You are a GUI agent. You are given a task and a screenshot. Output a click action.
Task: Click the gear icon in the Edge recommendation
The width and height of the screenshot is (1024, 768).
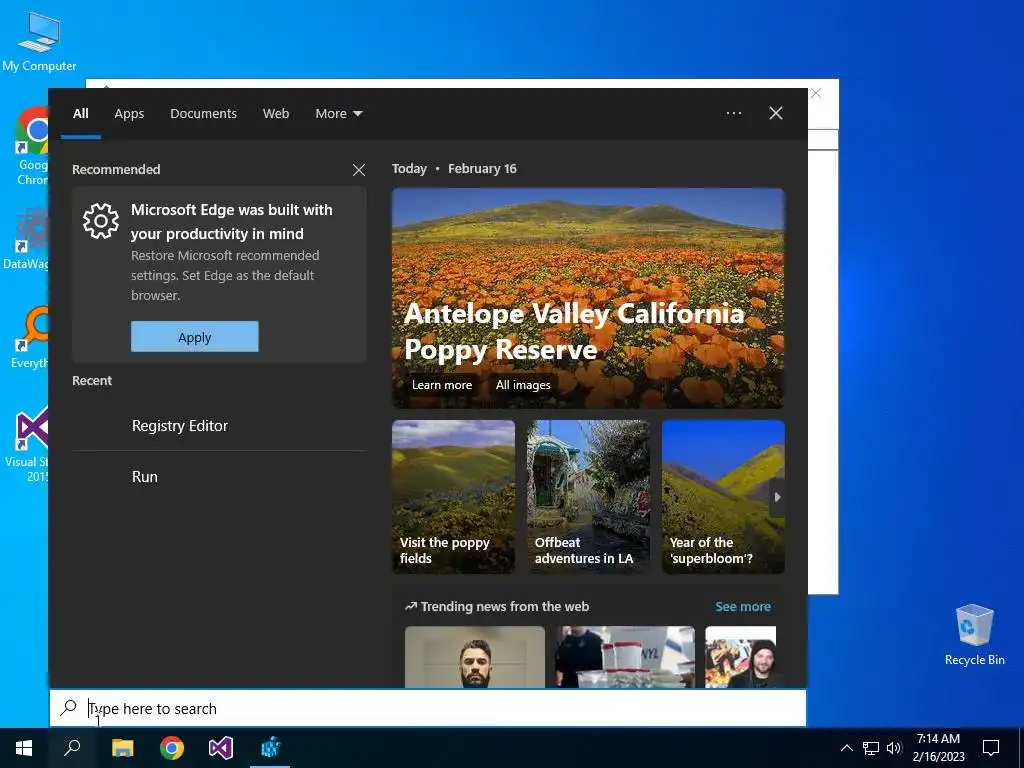(101, 221)
